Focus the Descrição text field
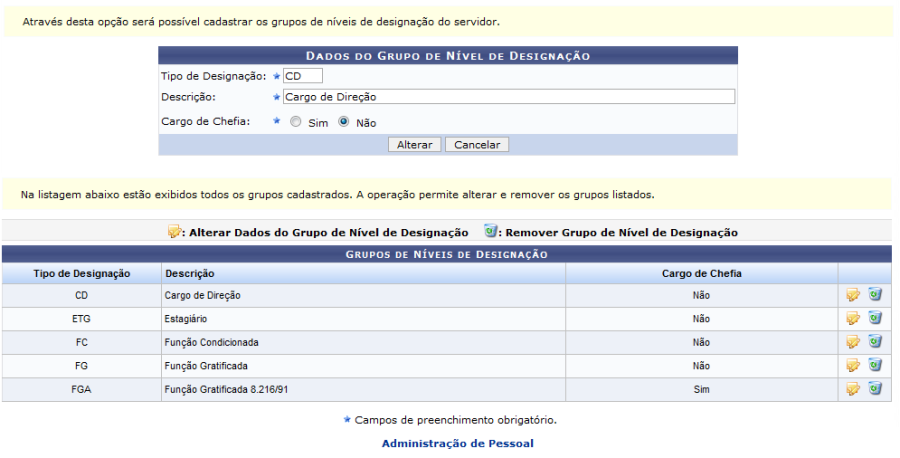This screenshot has height=458, width=900. (508, 97)
